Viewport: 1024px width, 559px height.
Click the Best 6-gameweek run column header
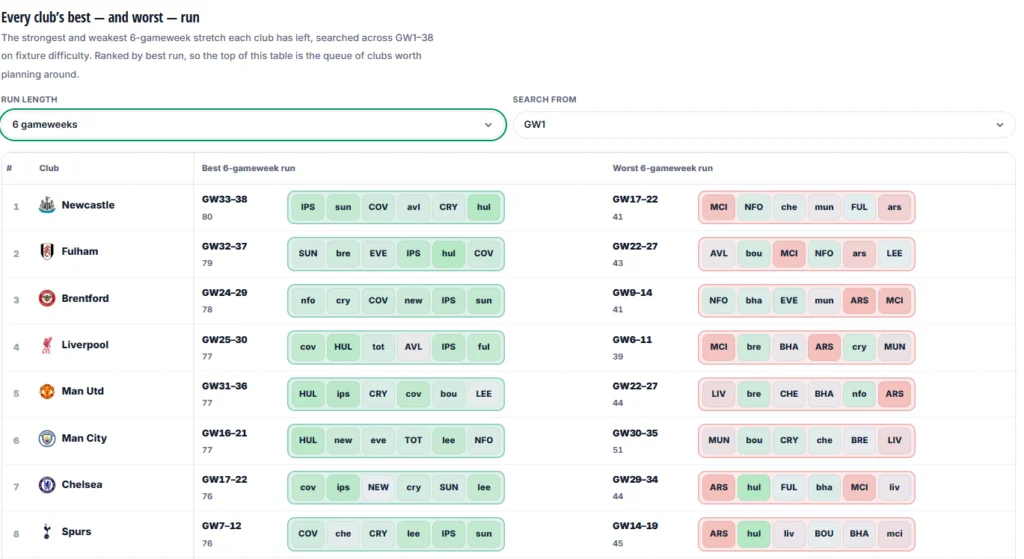[248, 168]
